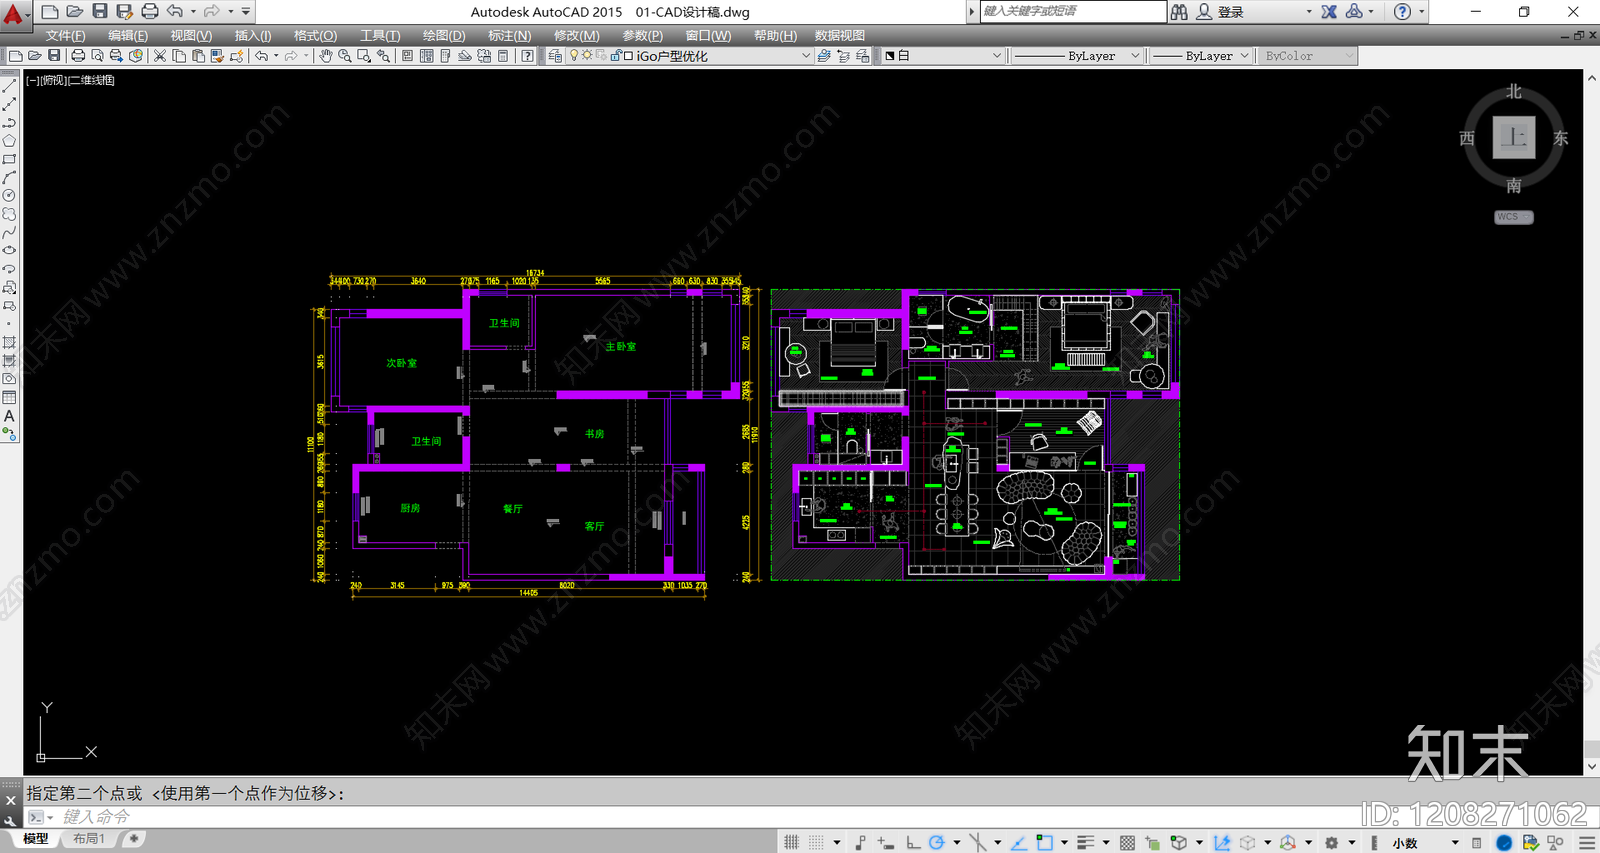1600x853 pixels.
Task: Click the Save icon in quick access toolbar
Action: pos(100,11)
